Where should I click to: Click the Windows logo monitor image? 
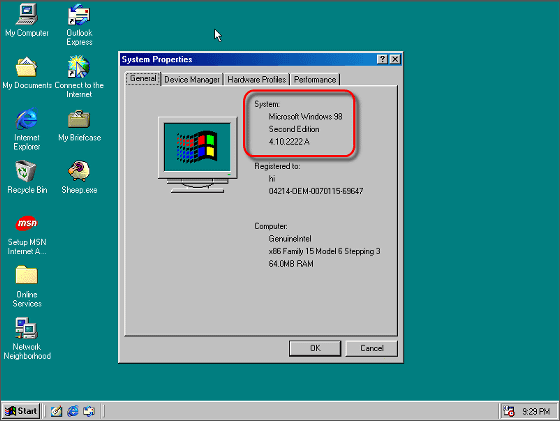coord(198,155)
